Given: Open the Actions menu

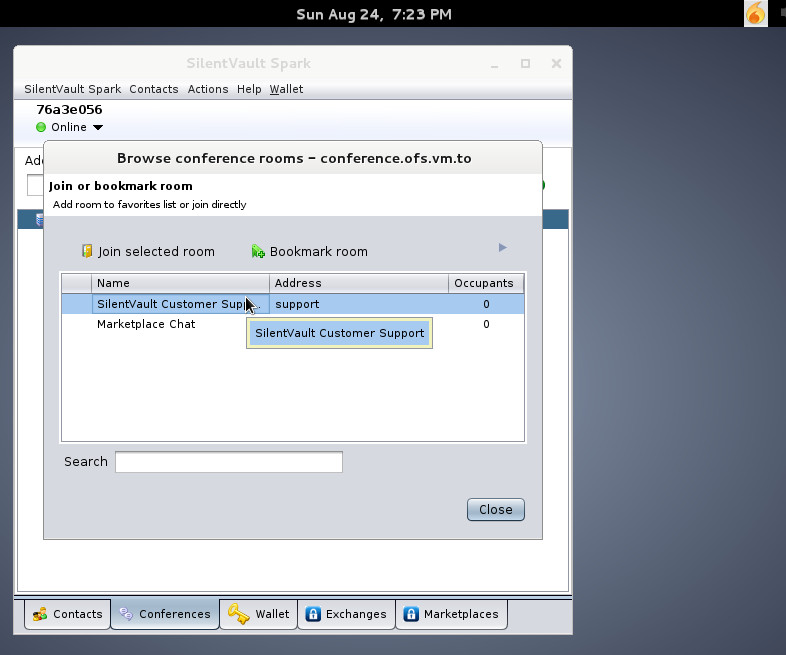Looking at the screenshot, I should [208, 89].
